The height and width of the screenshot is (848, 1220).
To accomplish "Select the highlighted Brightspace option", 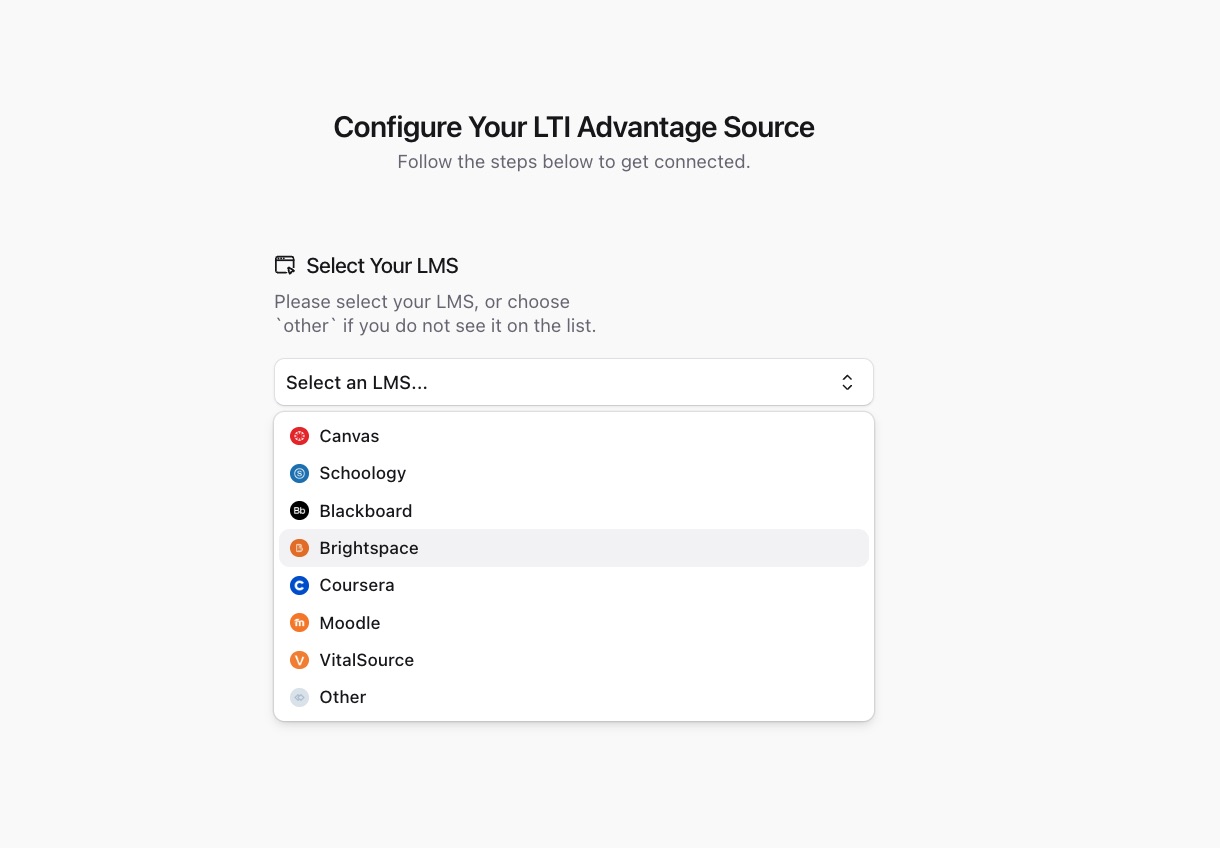I will [574, 548].
